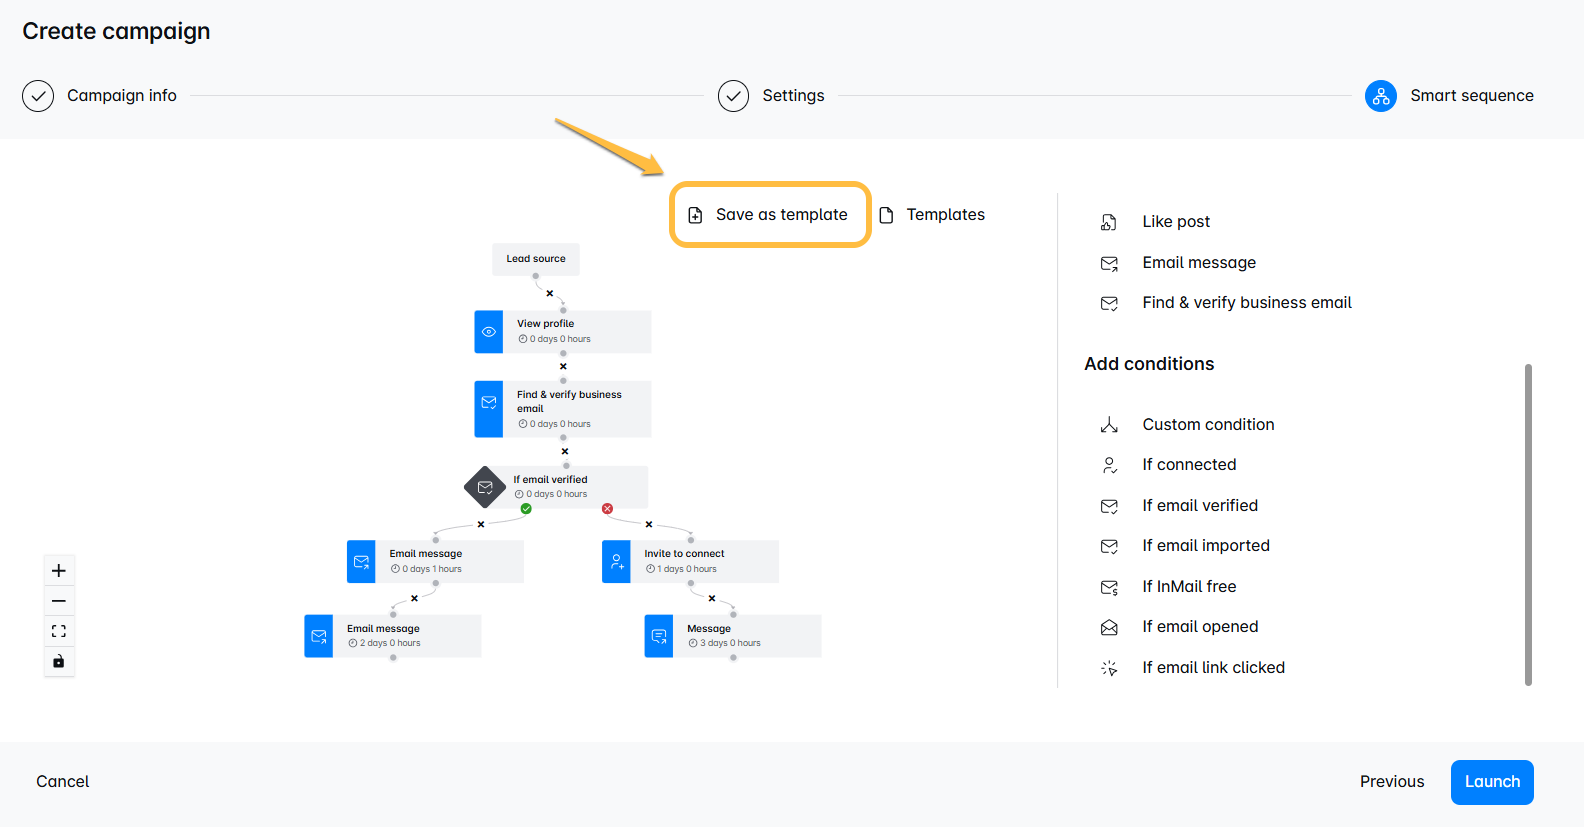Go back with the Previous button
Viewport: 1584px width, 827px height.
click(1392, 782)
